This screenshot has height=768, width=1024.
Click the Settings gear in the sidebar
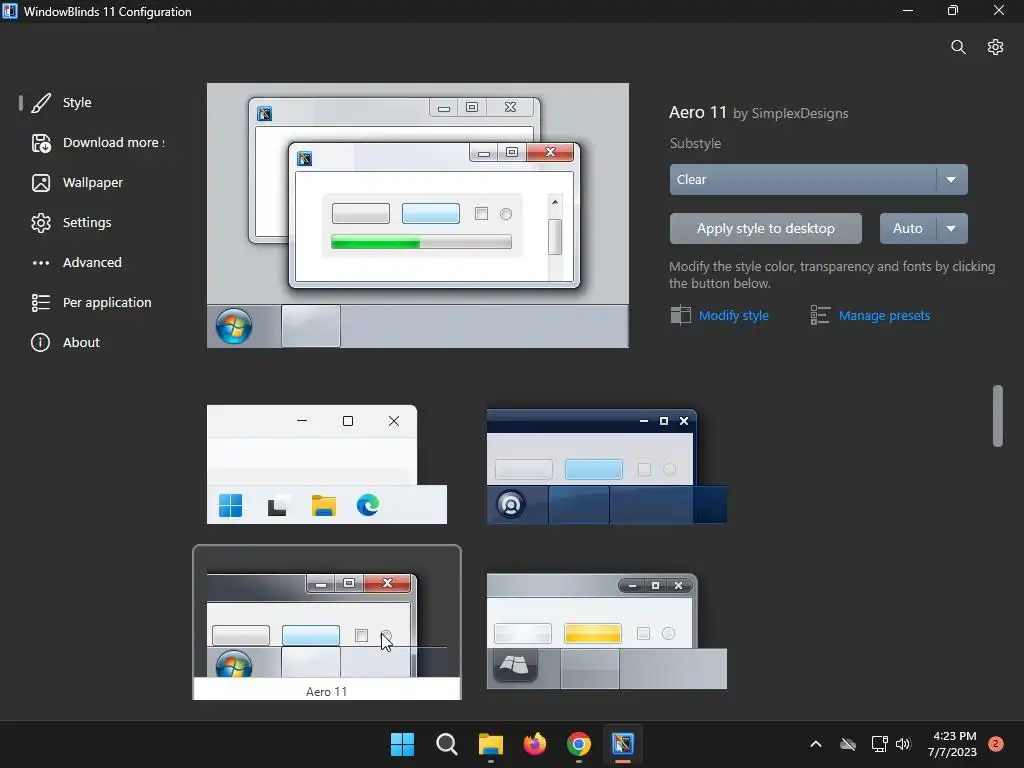coord(40,223)
